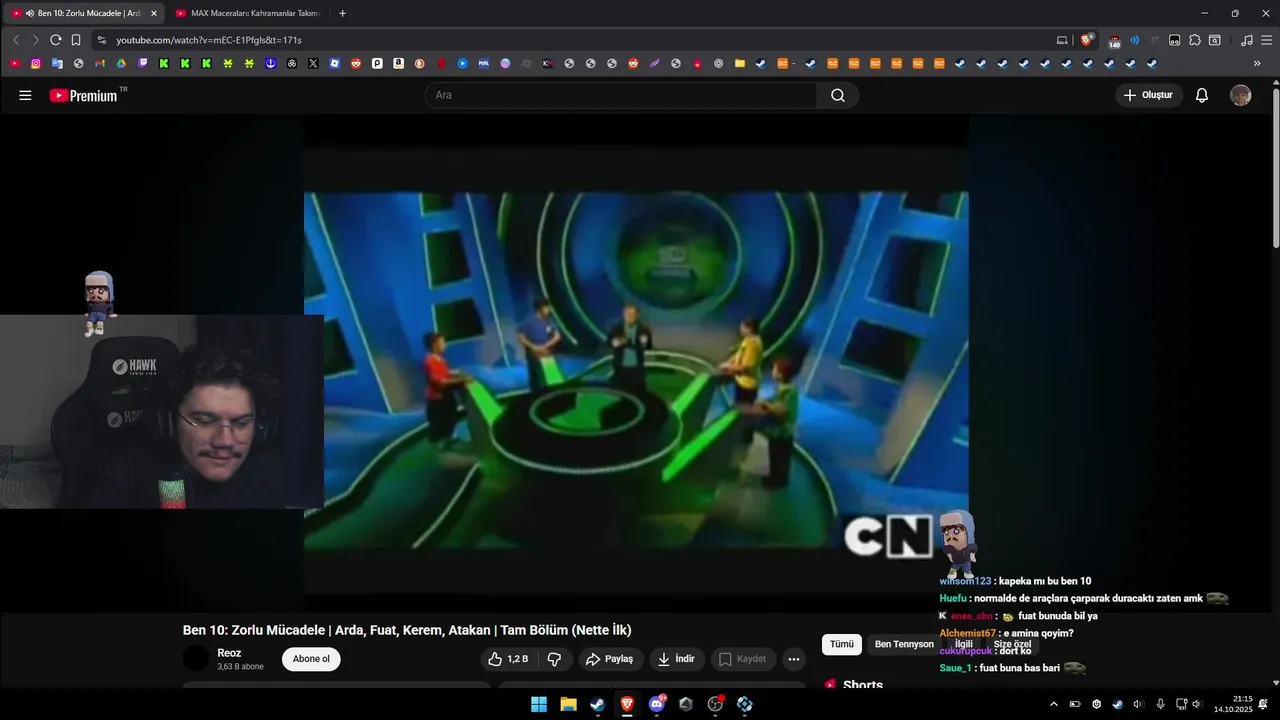Open the Google Drive bookmark
This screenshot has width=1280, height=720.
[121, 63]
